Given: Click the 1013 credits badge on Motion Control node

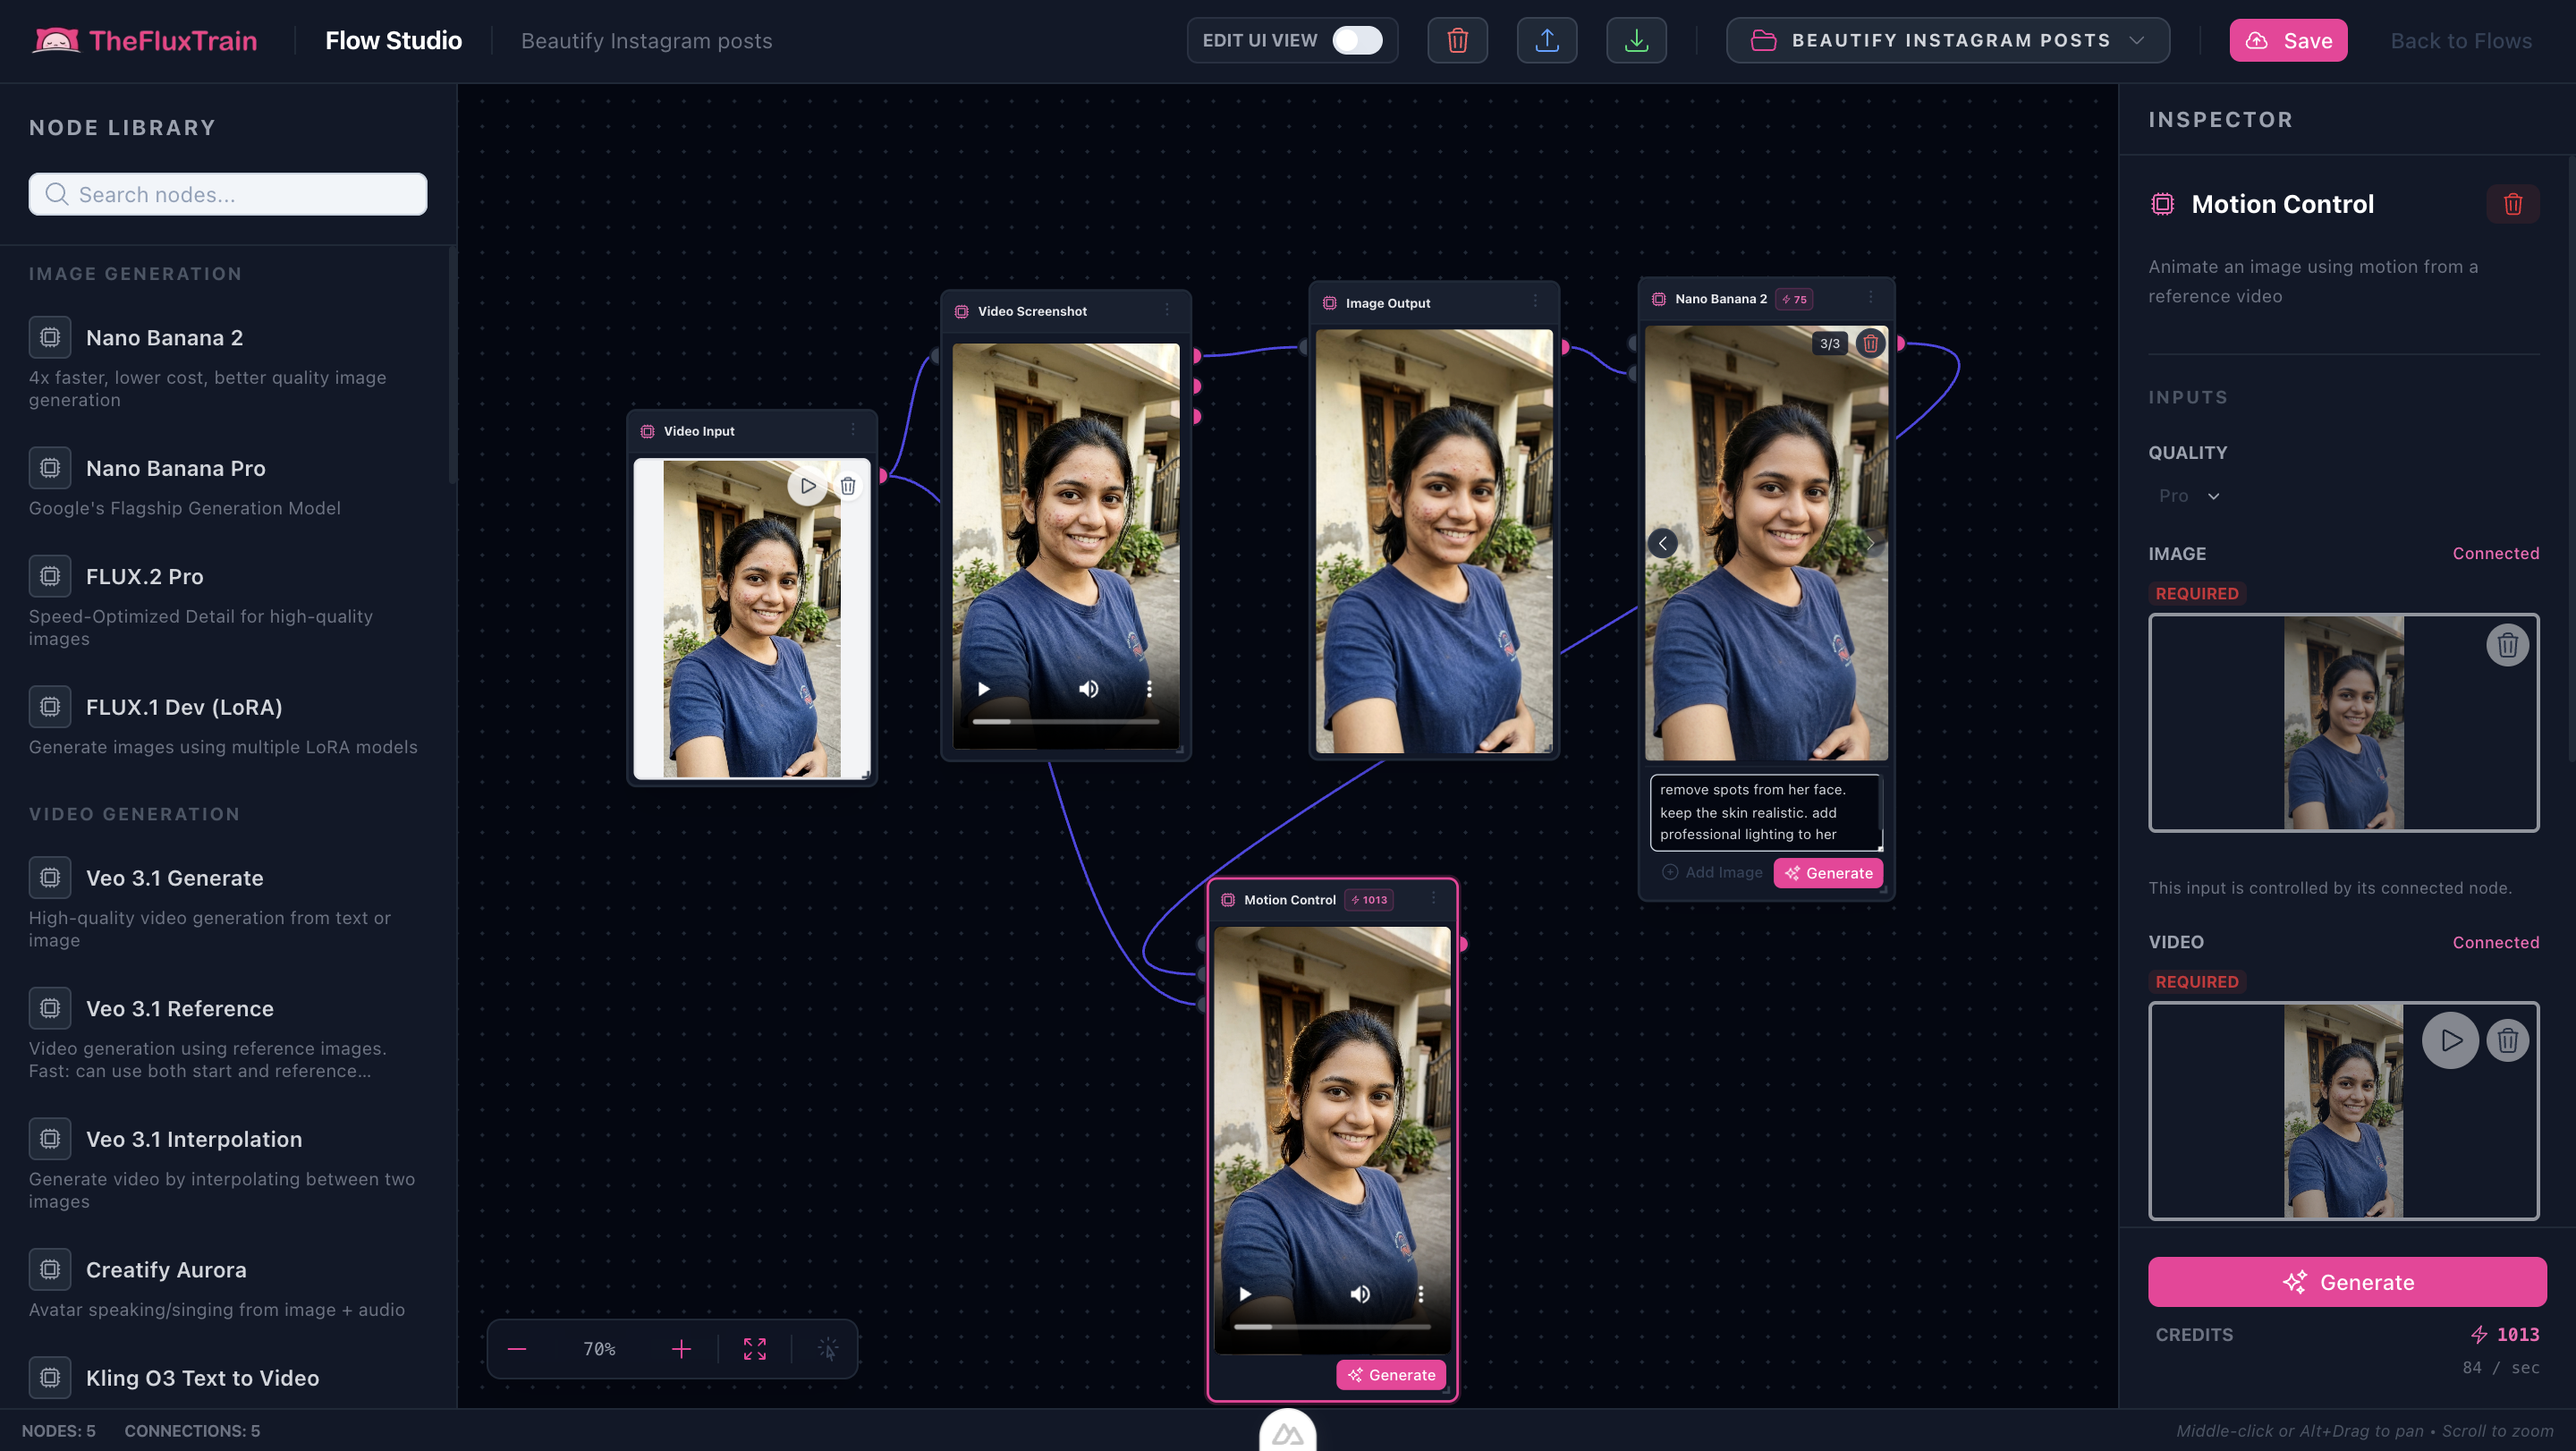Looking at the screenshot, I should (x=1369, y=899).
